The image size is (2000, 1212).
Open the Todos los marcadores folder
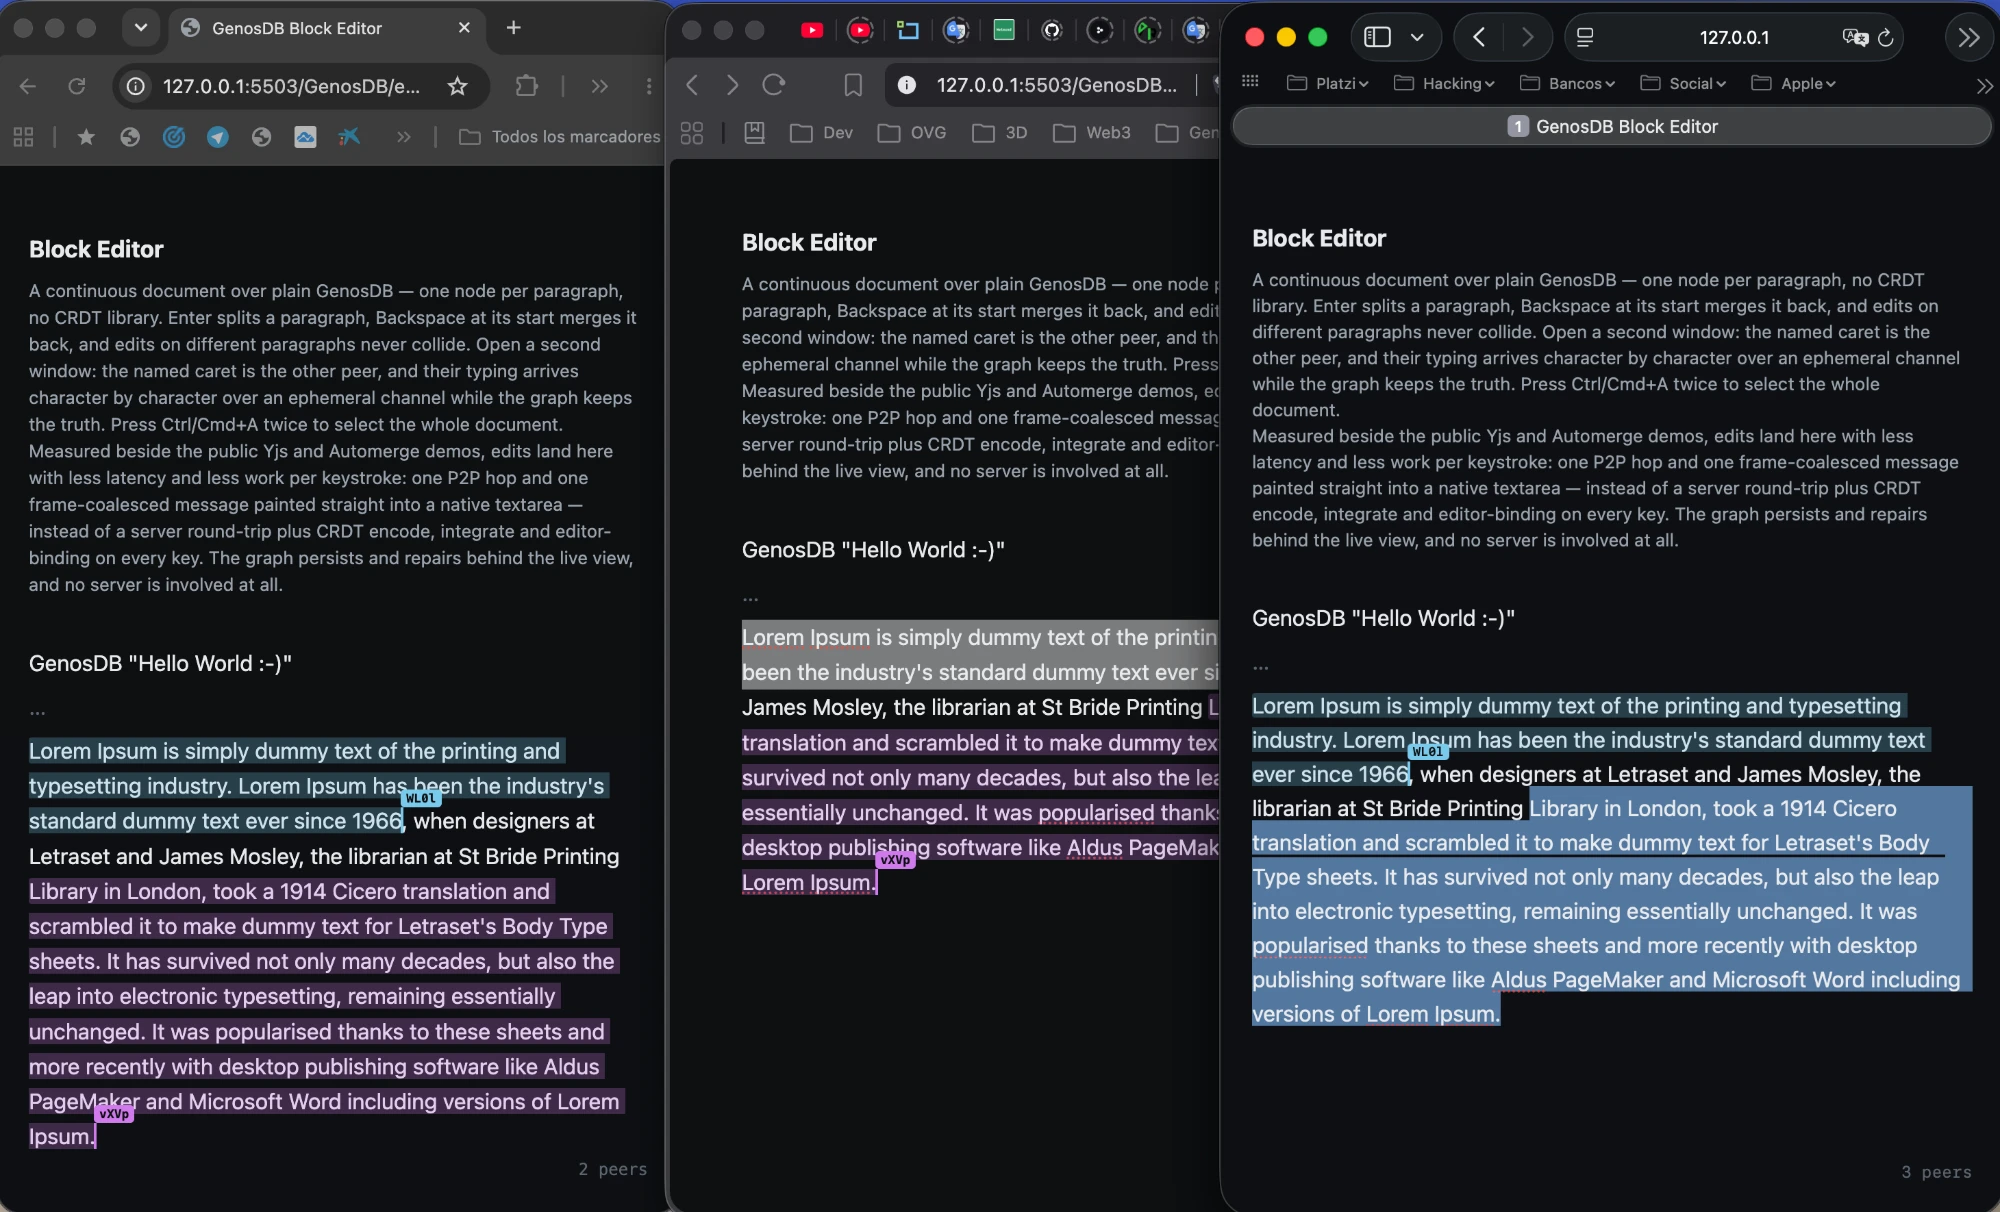[560, 137]
